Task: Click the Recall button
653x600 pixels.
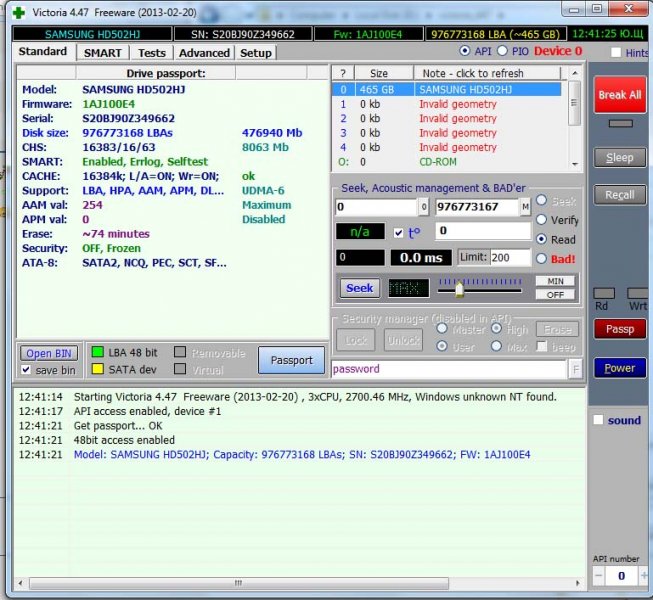Action: coord(620,195)
